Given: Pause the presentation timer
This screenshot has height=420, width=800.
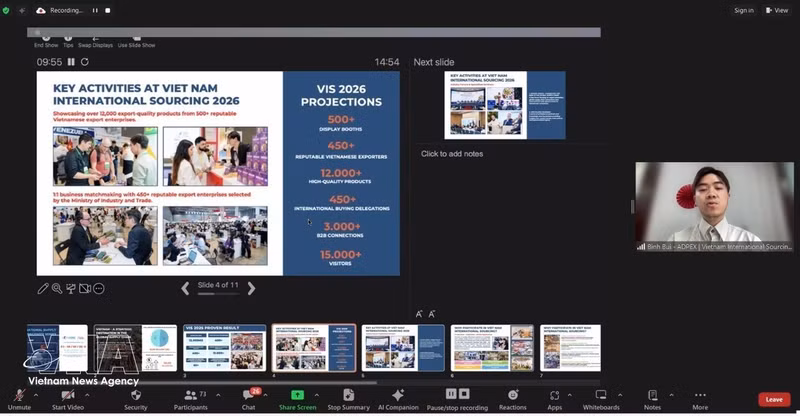Looking at the screenshot, I should click(71, 62).
